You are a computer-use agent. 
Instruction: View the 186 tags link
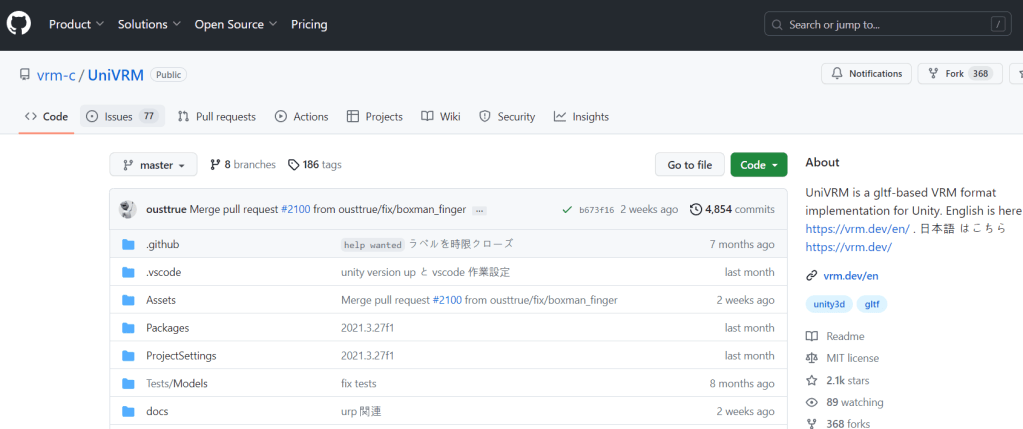click(314, 165)
